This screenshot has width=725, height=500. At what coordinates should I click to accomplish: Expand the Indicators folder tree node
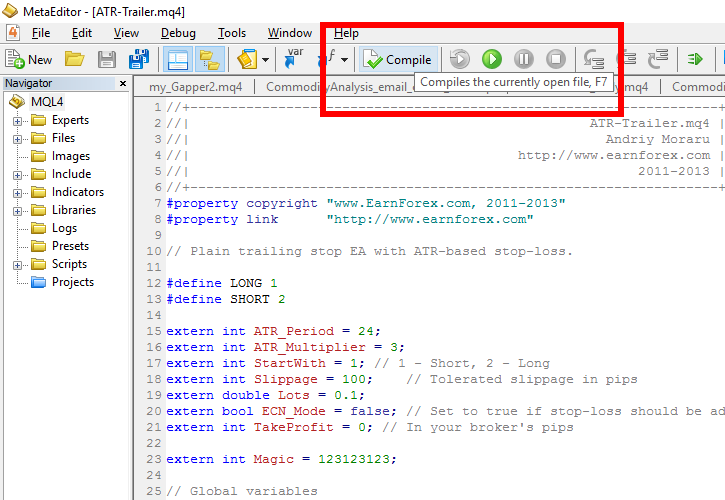point(18,192)
